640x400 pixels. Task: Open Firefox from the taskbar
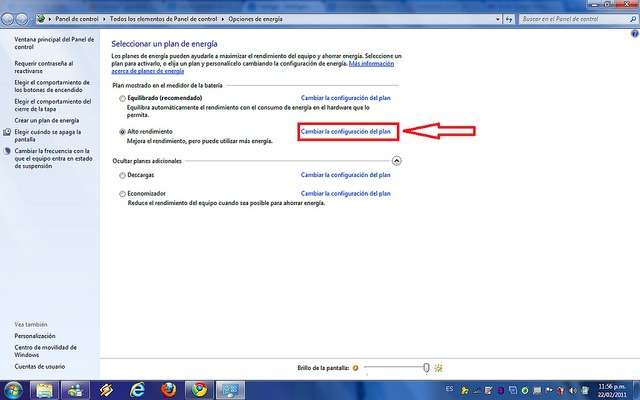click(x=168, y=389)
